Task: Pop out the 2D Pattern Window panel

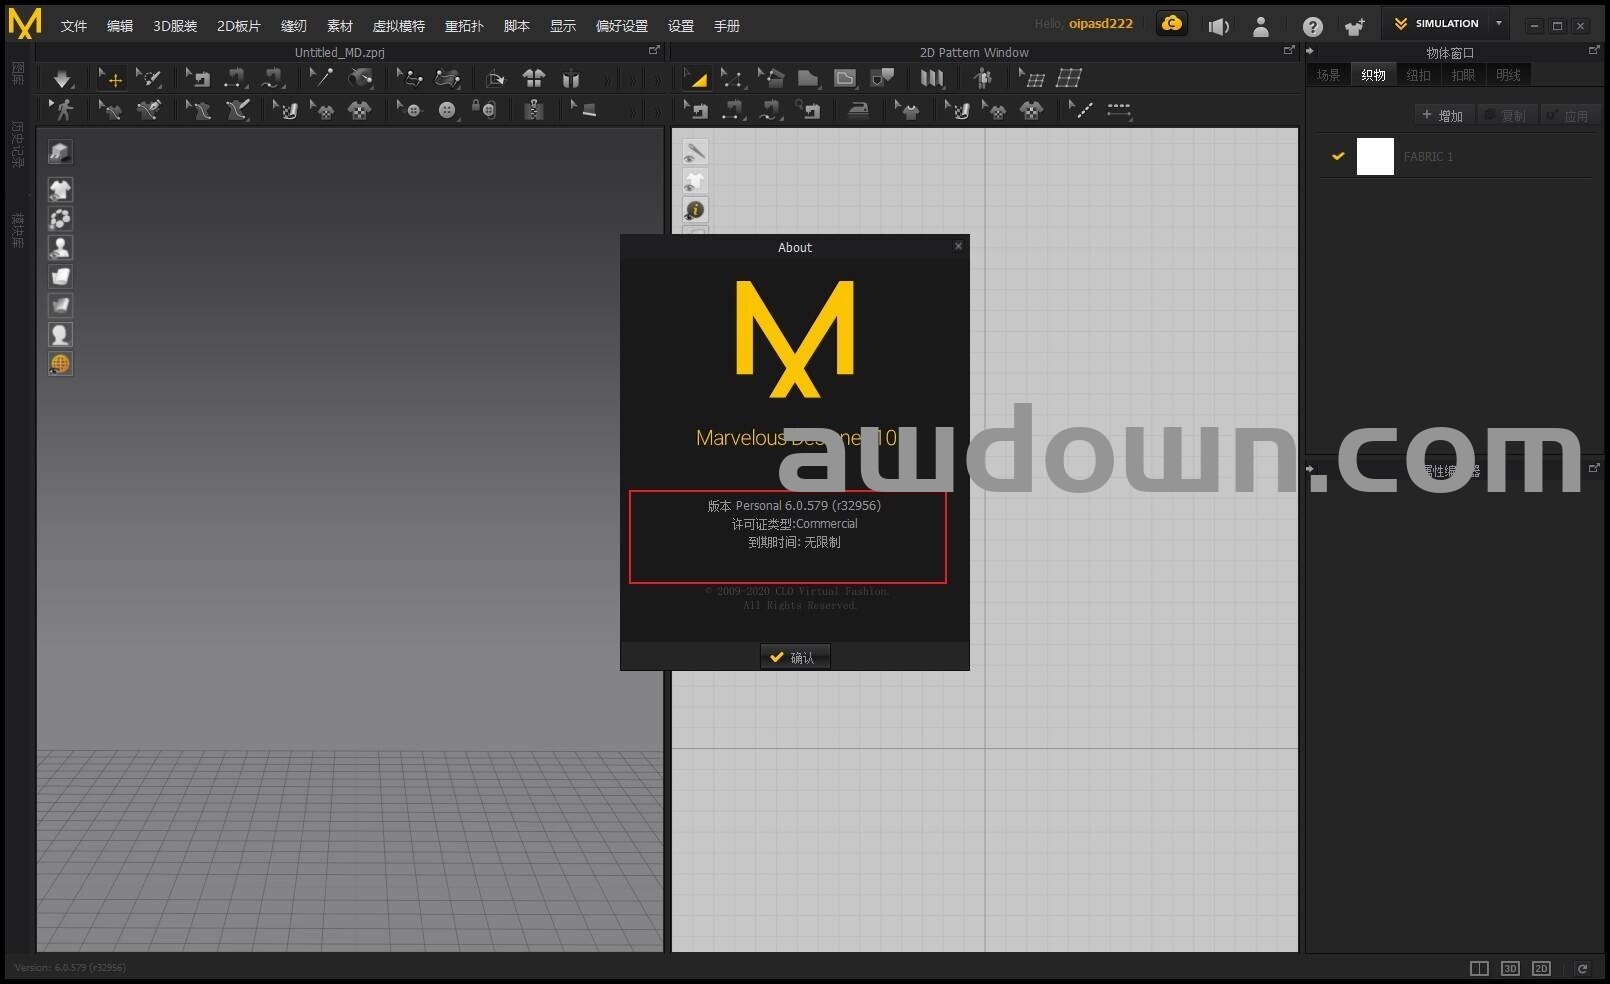Action: (x=1289, y=51)
